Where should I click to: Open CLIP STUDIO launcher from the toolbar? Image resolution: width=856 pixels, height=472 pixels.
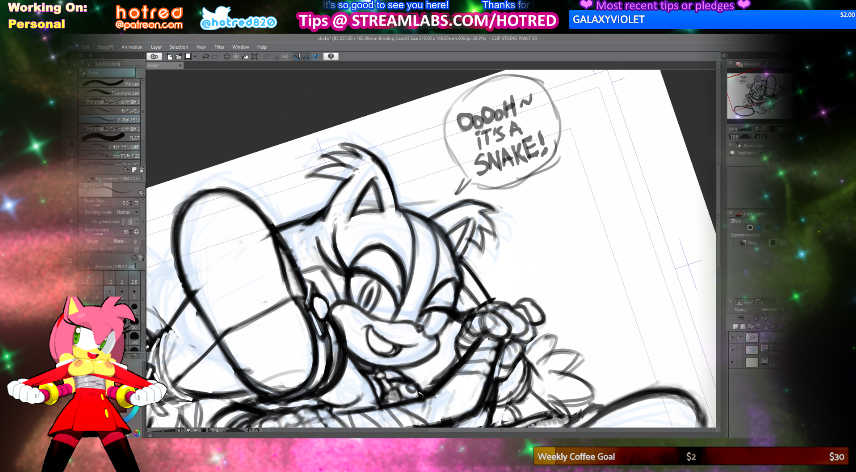click(154, 57)
